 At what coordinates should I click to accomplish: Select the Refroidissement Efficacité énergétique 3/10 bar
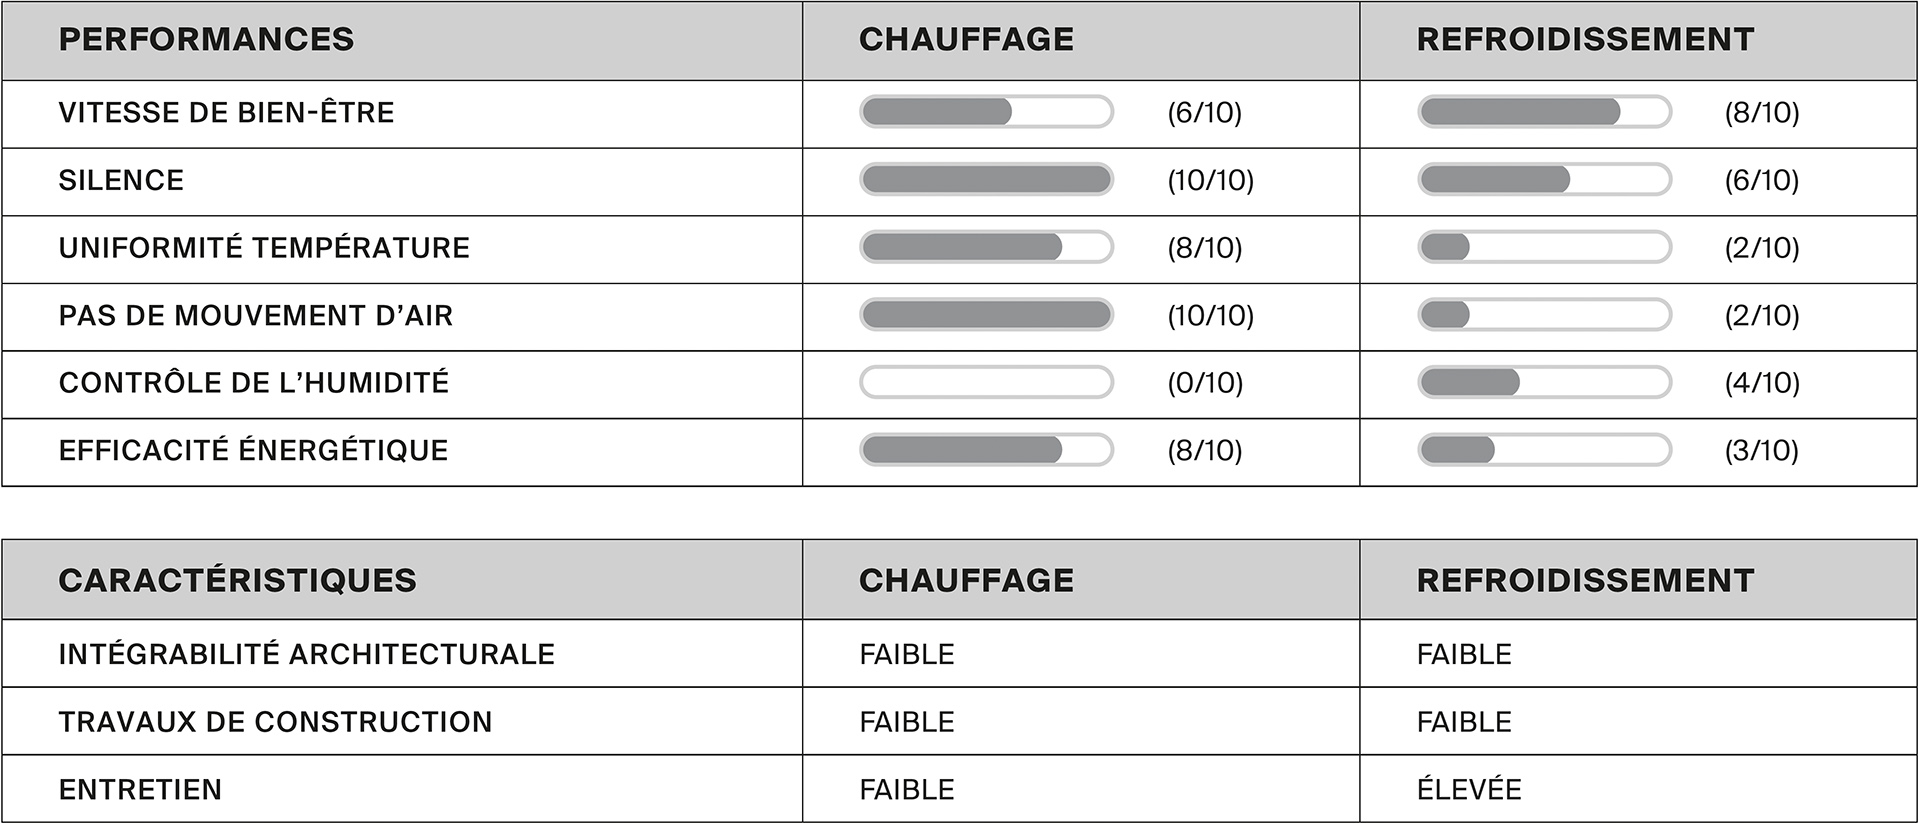[1544, 450]
